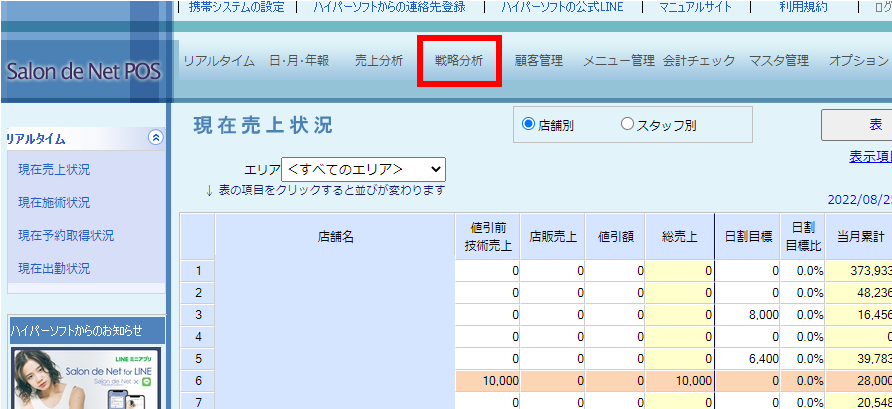This screenshot has height=409, width=892.
Task: Open 現在出勤状況 in the sidebar
Action: pyautogui.click(x=54, y=269)
